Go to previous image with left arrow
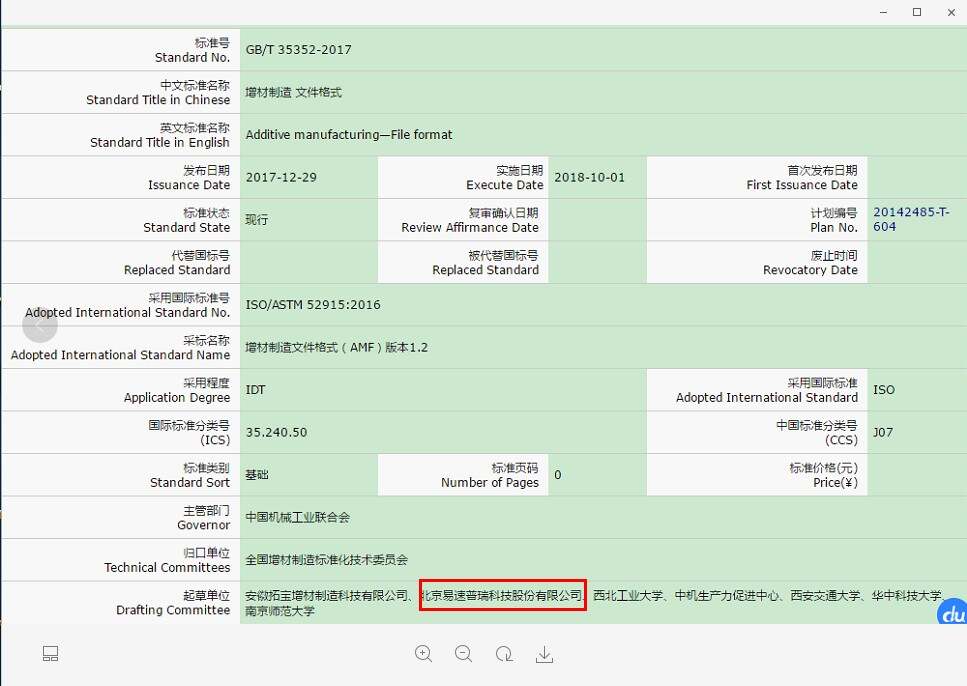967x686 pixels. (x=40, y=326)
